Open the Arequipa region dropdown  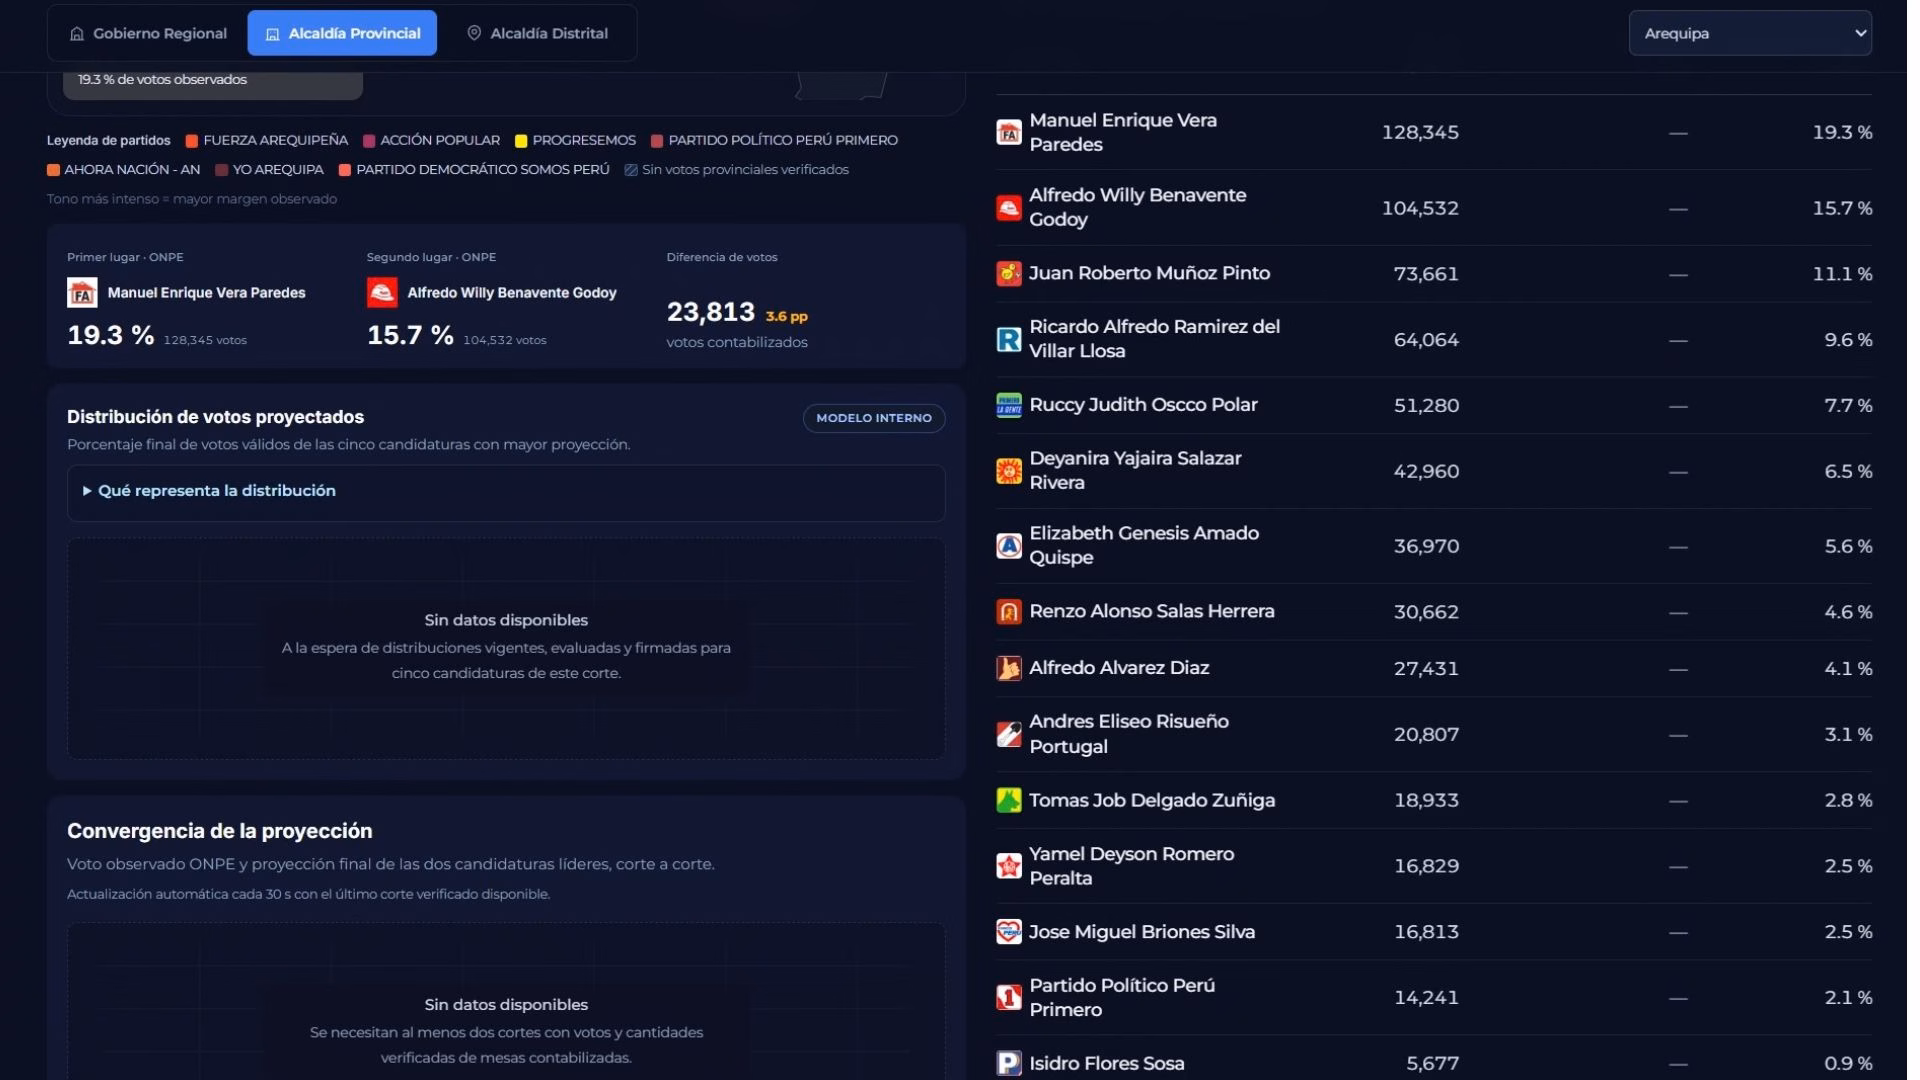pos(1750,33)
